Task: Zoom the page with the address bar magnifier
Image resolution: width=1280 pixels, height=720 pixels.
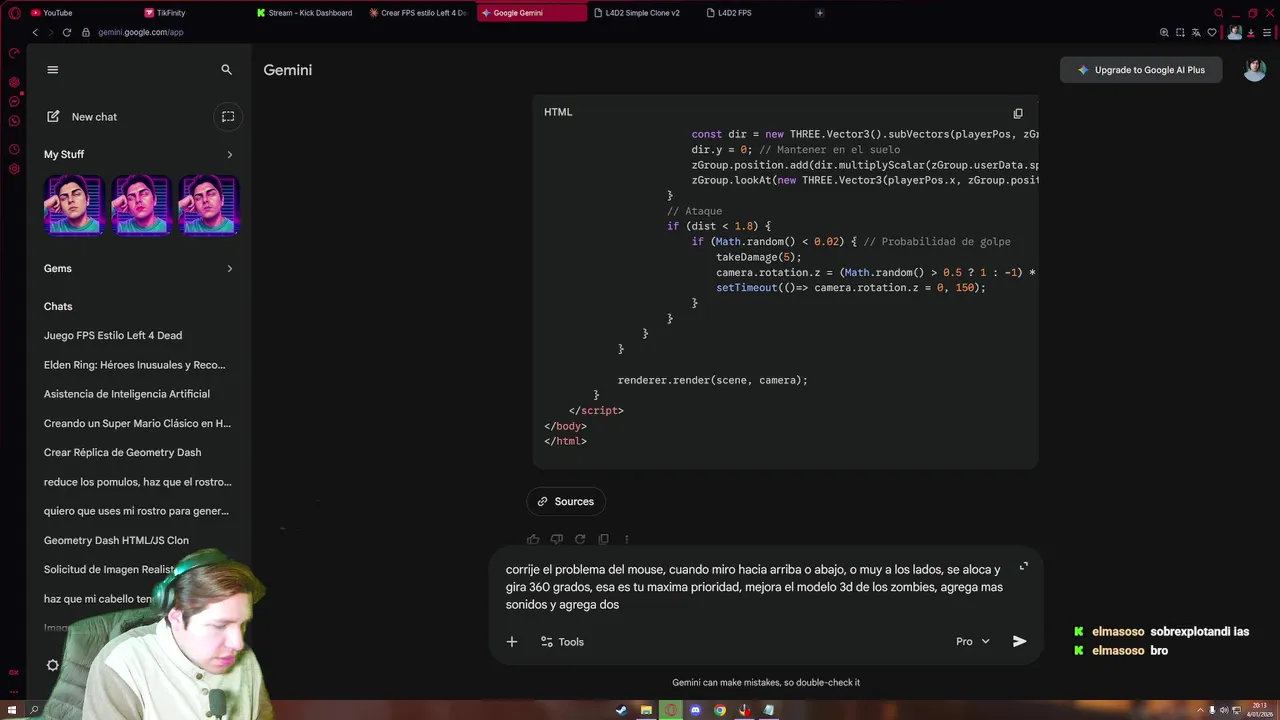Action: (x=1164, y=32)
